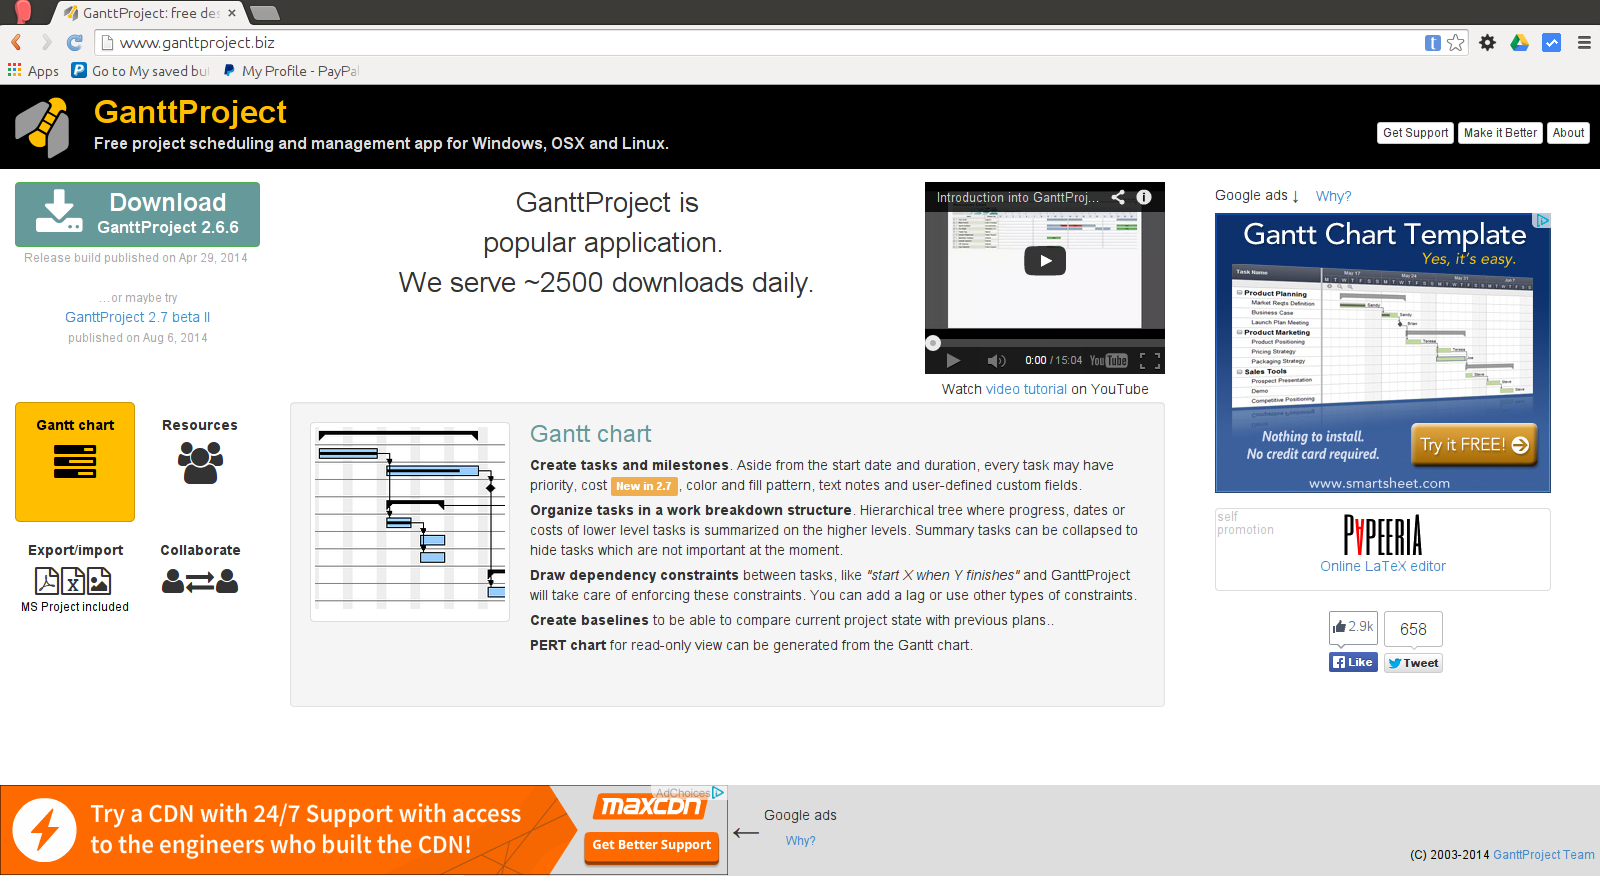Click the 2.9k likes counter

click(1353, 627)
